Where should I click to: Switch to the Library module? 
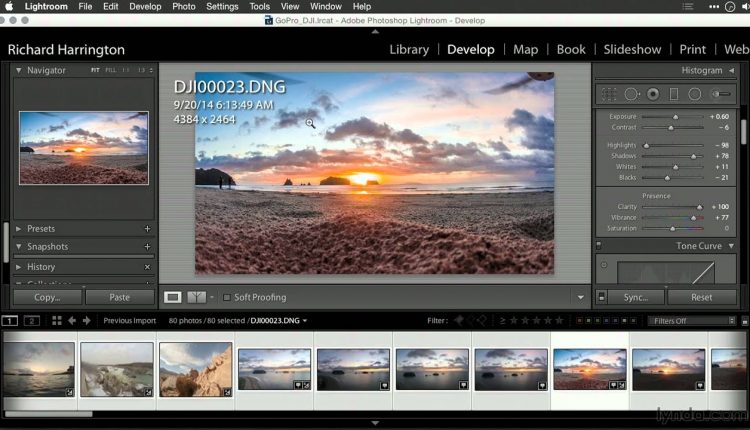(x=409, y=49)
